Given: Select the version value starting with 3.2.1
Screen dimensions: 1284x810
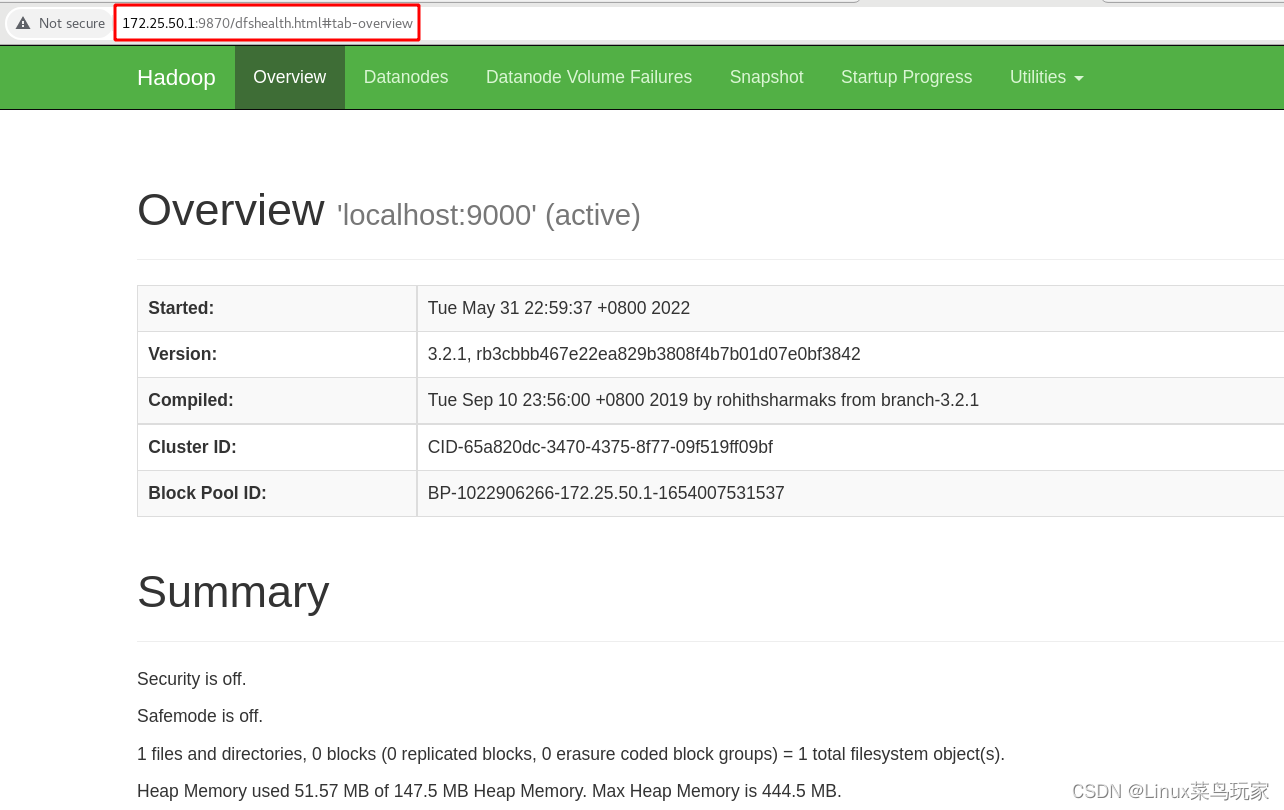Looking at the screenshot, I should (644, 354).
